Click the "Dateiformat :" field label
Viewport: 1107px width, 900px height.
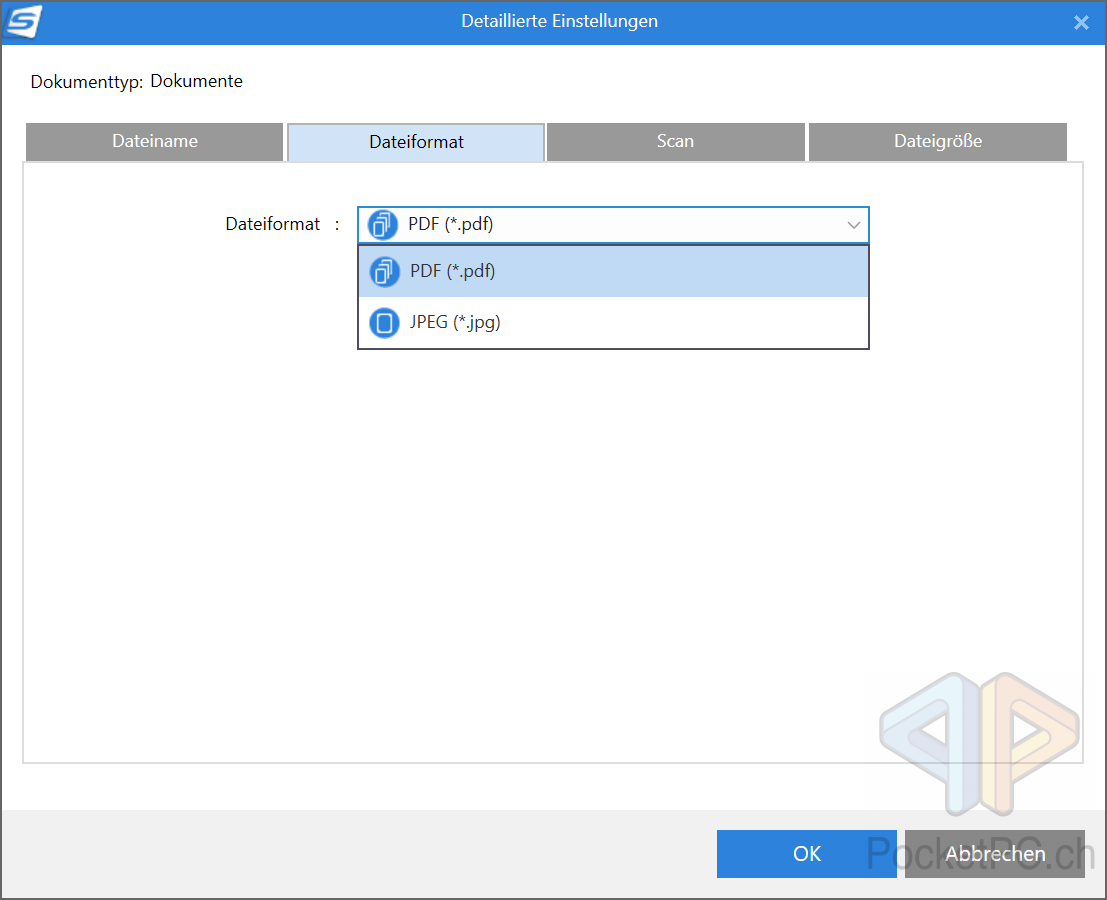[282, 224]
